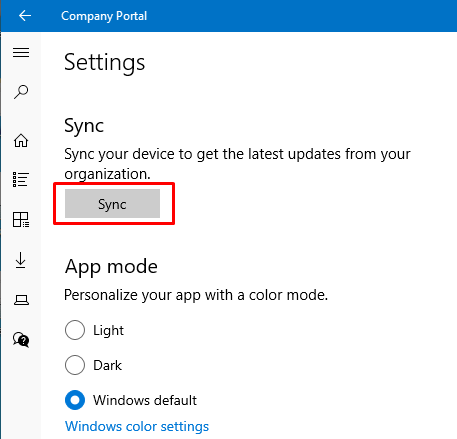The height and width of the screenshot is (439, 457).
Task: Open Help & support chat icon
Action: tap(21, 340)
